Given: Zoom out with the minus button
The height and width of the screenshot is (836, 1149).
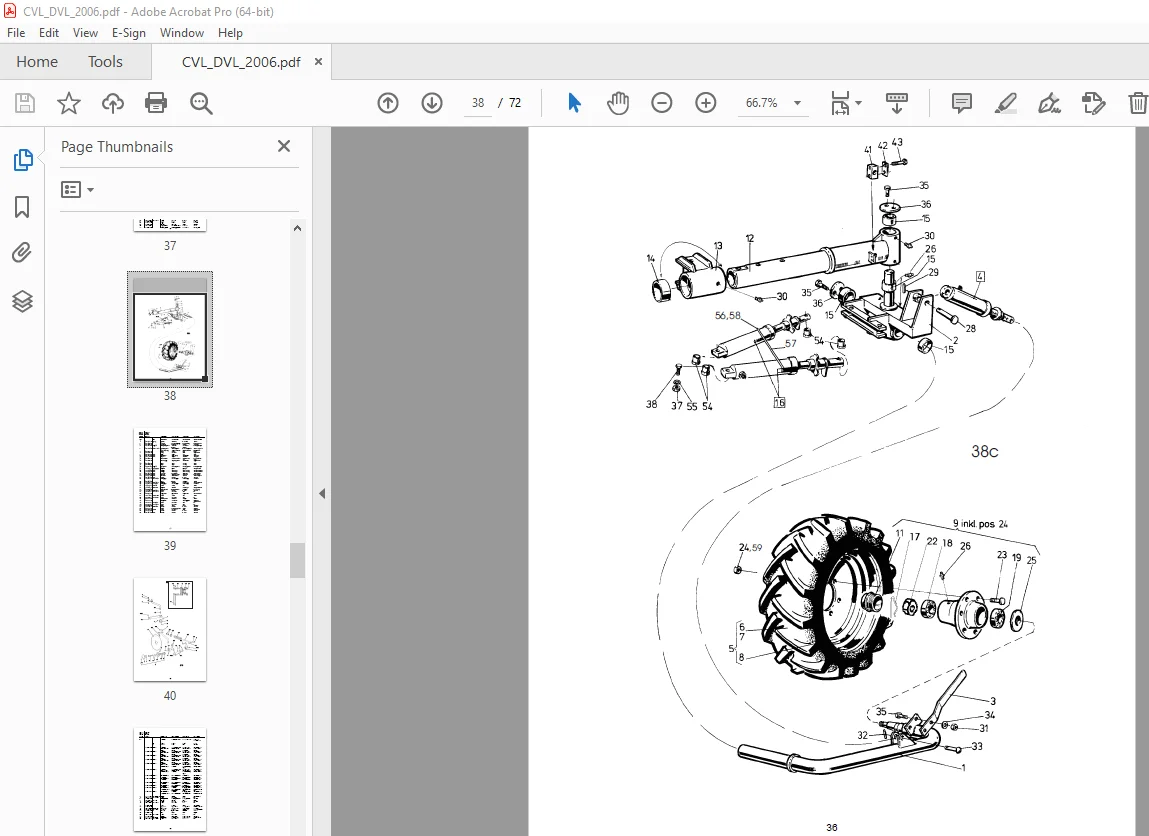Looking at the screenshot, I should (662, 103).
